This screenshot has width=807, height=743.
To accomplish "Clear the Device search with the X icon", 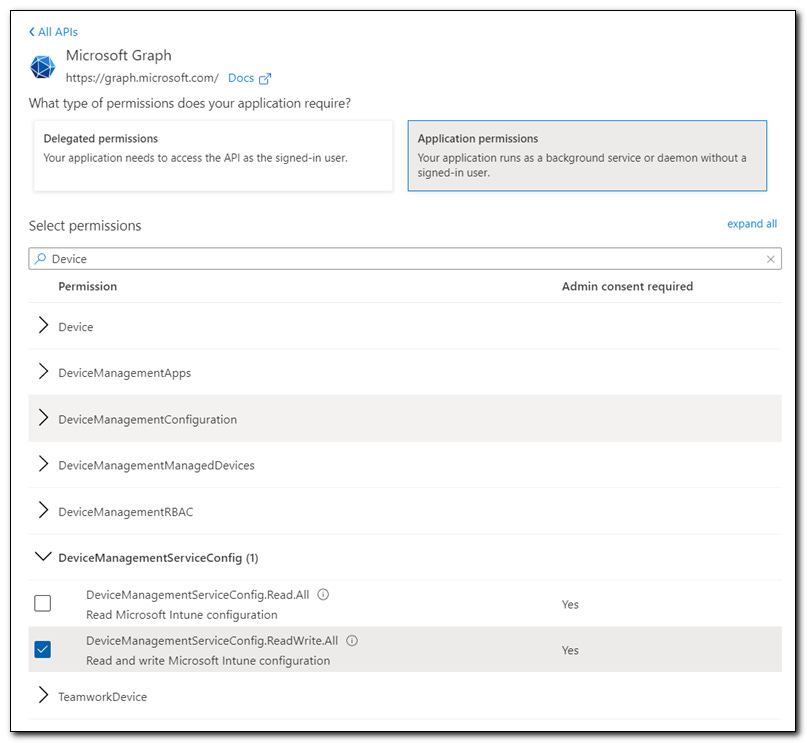I will (x=771, y=258).
